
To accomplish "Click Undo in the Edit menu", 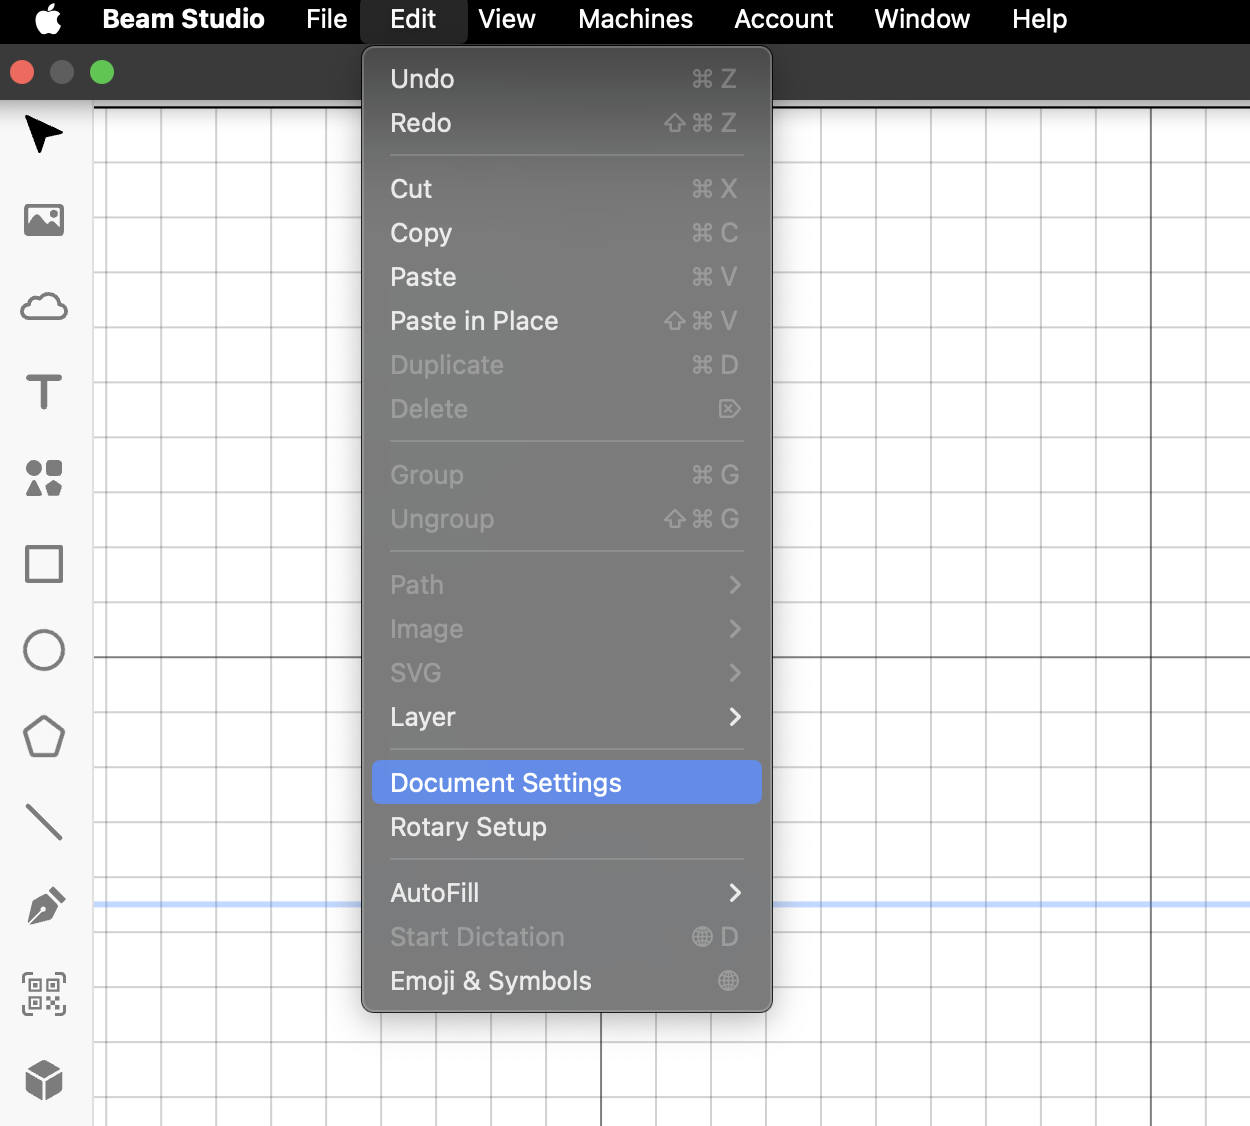I will point(566,79).
